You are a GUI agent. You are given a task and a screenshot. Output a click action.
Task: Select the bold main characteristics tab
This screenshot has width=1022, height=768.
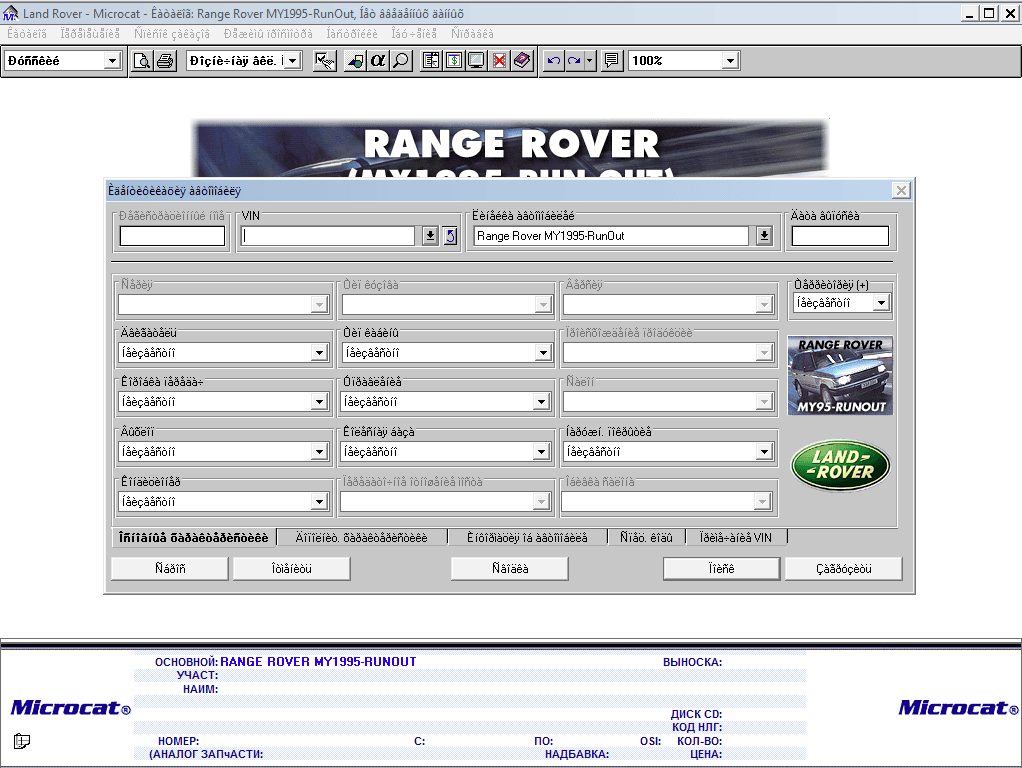point(194,537)
